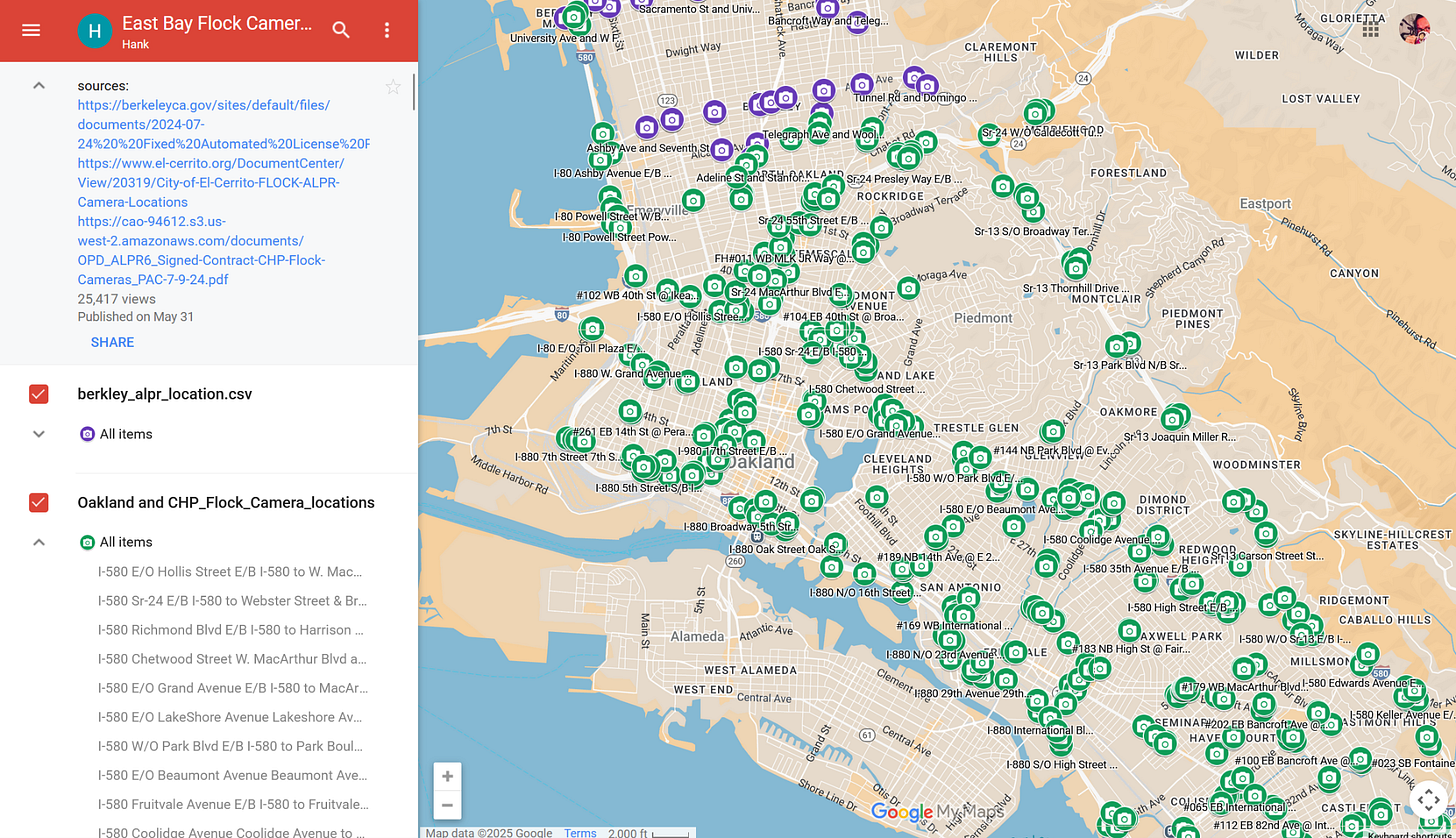Viewport: 1456px width, 838px height.
Task: Expand All items under berkley_alpr_location.csv
Action: click(x=38, y=433)
